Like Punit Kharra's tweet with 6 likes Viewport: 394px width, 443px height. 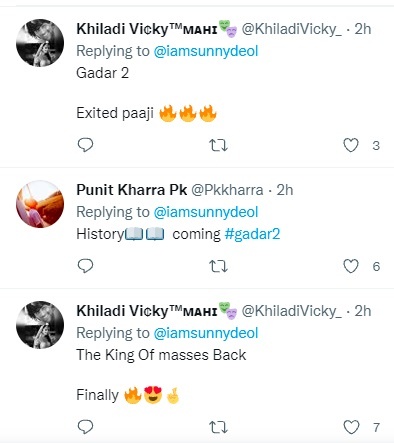click(x=351, y=266)
